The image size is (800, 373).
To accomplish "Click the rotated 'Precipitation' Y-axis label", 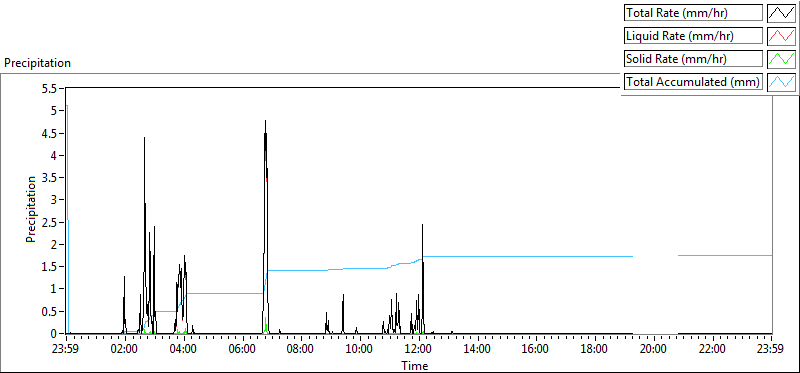I will [x=31, y=209].
